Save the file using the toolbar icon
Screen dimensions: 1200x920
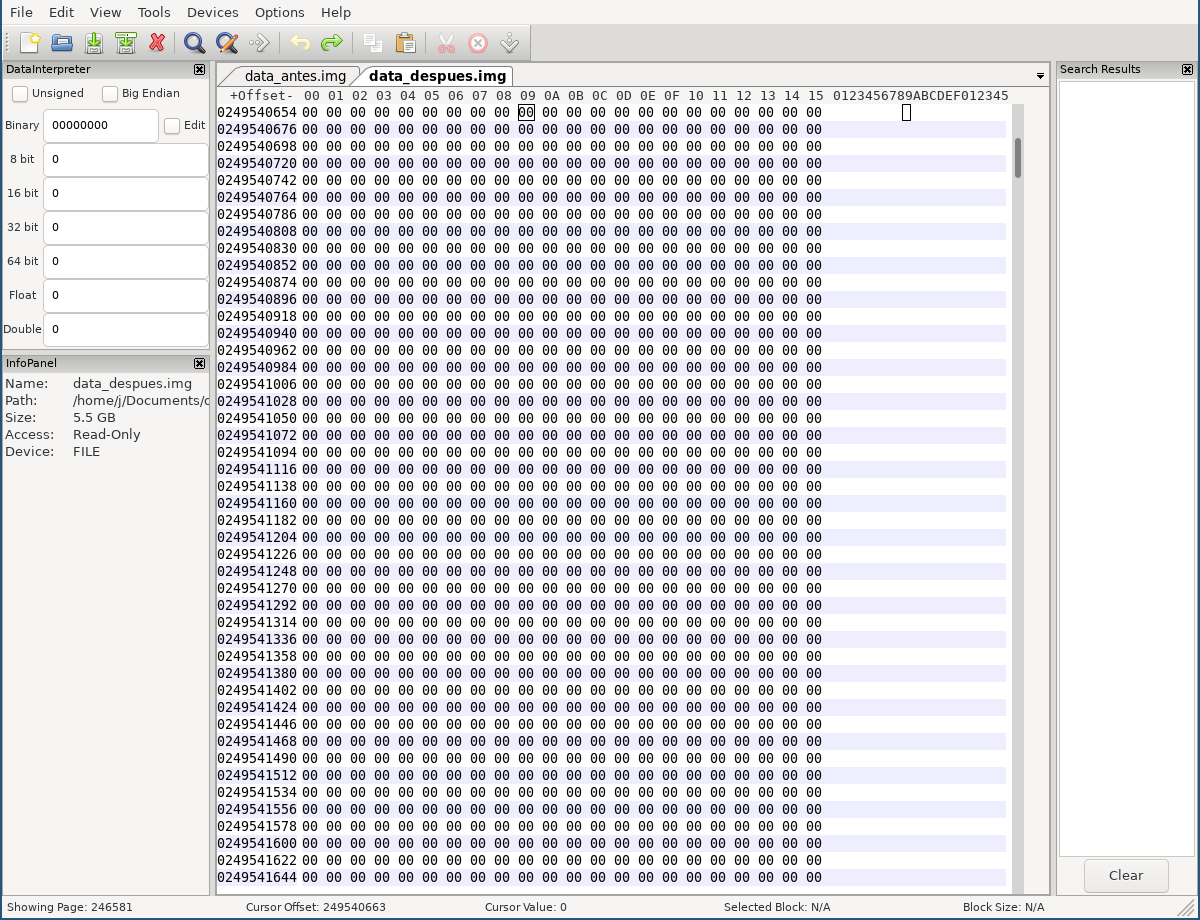tap(94, 43)
